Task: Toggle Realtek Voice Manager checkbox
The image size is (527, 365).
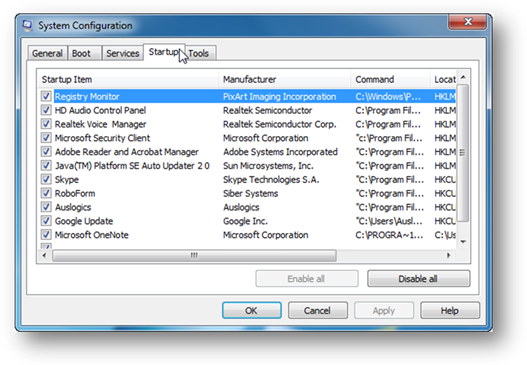Action: click(46, 124)
